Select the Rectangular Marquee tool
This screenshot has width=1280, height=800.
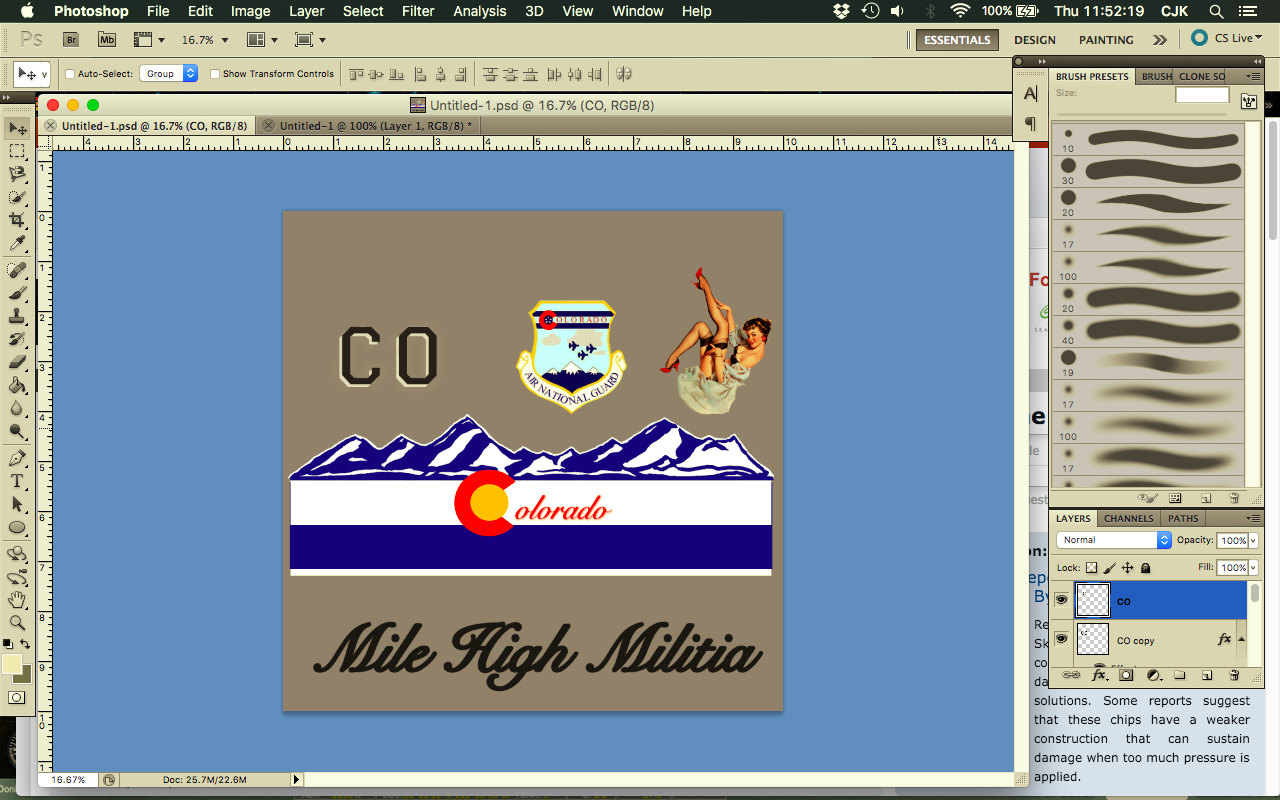tap(18, 152)
